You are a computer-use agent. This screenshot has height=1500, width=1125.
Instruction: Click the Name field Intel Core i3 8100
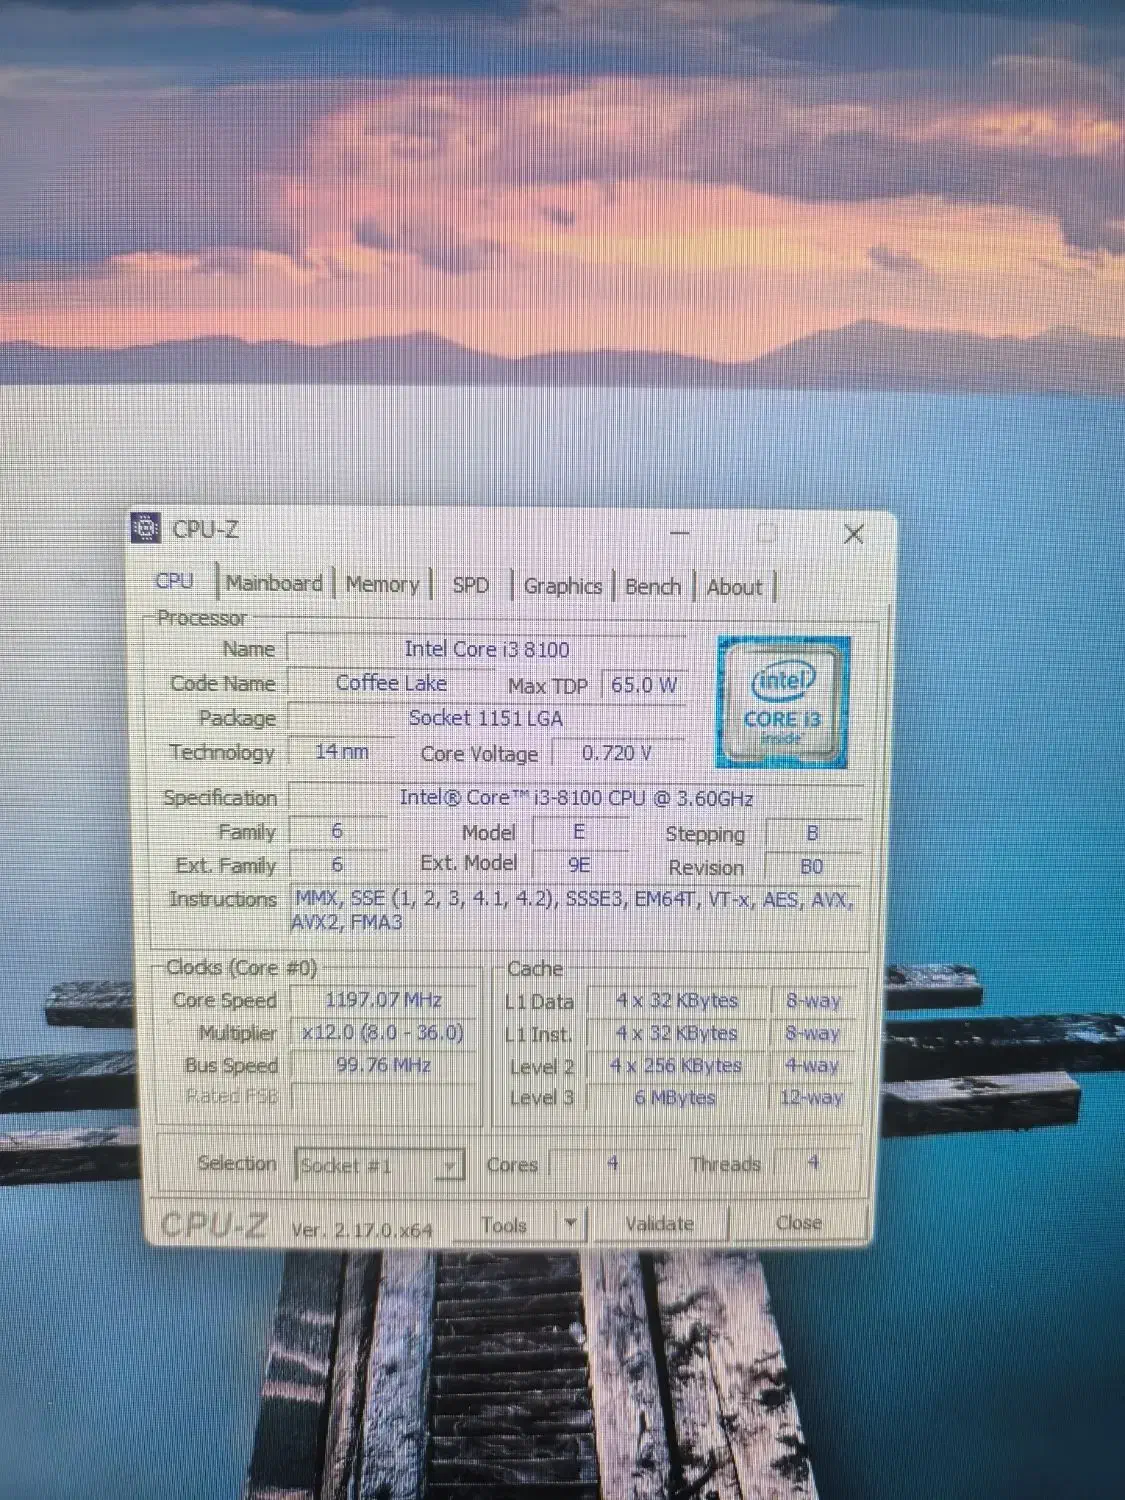pyautogui.click(x=486, y=649)
